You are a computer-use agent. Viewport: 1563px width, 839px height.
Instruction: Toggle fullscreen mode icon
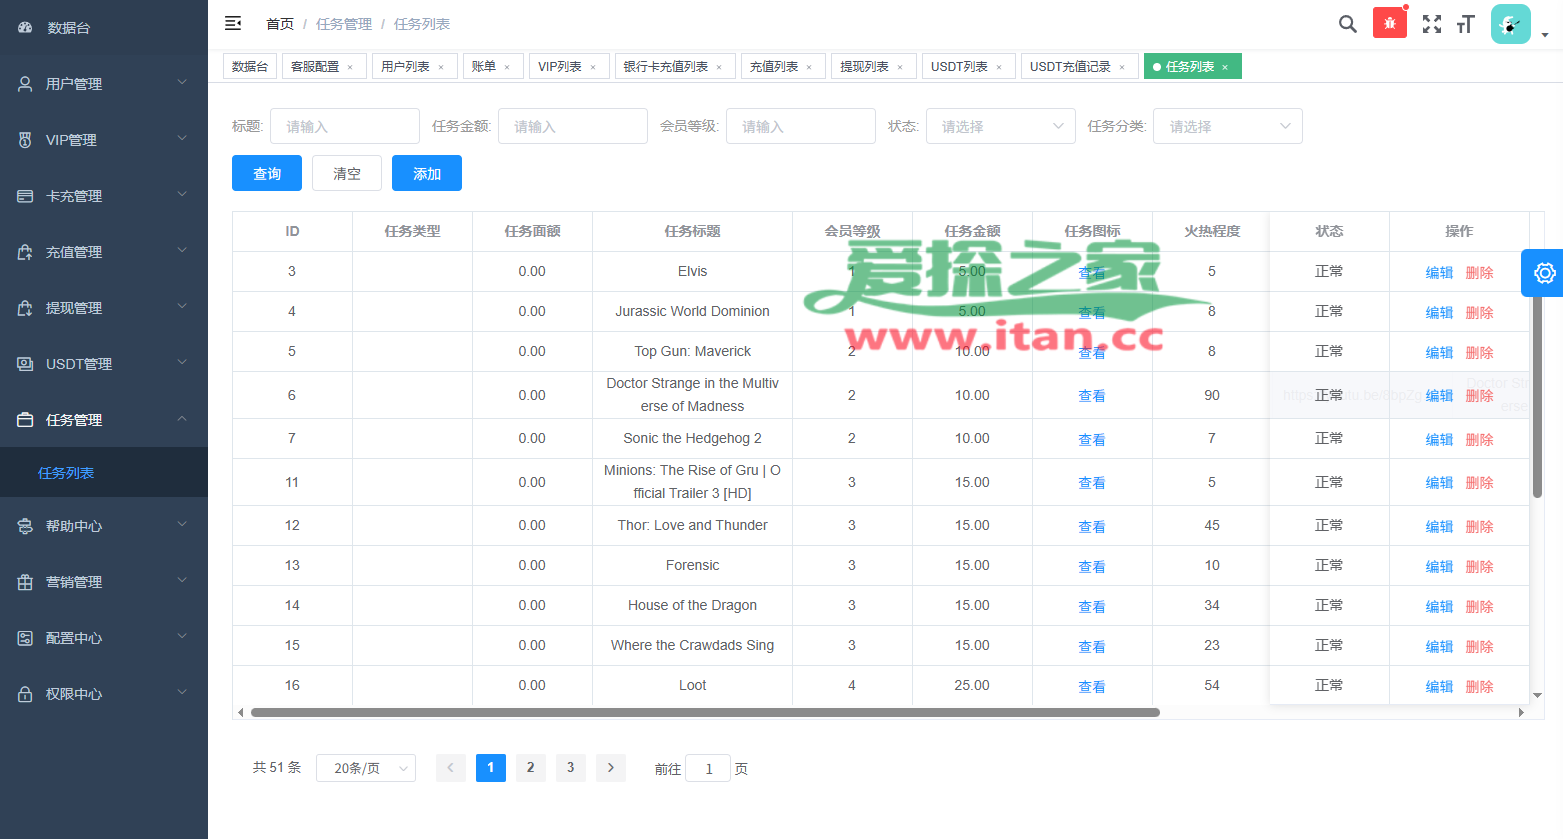[x=1432, y=24]
